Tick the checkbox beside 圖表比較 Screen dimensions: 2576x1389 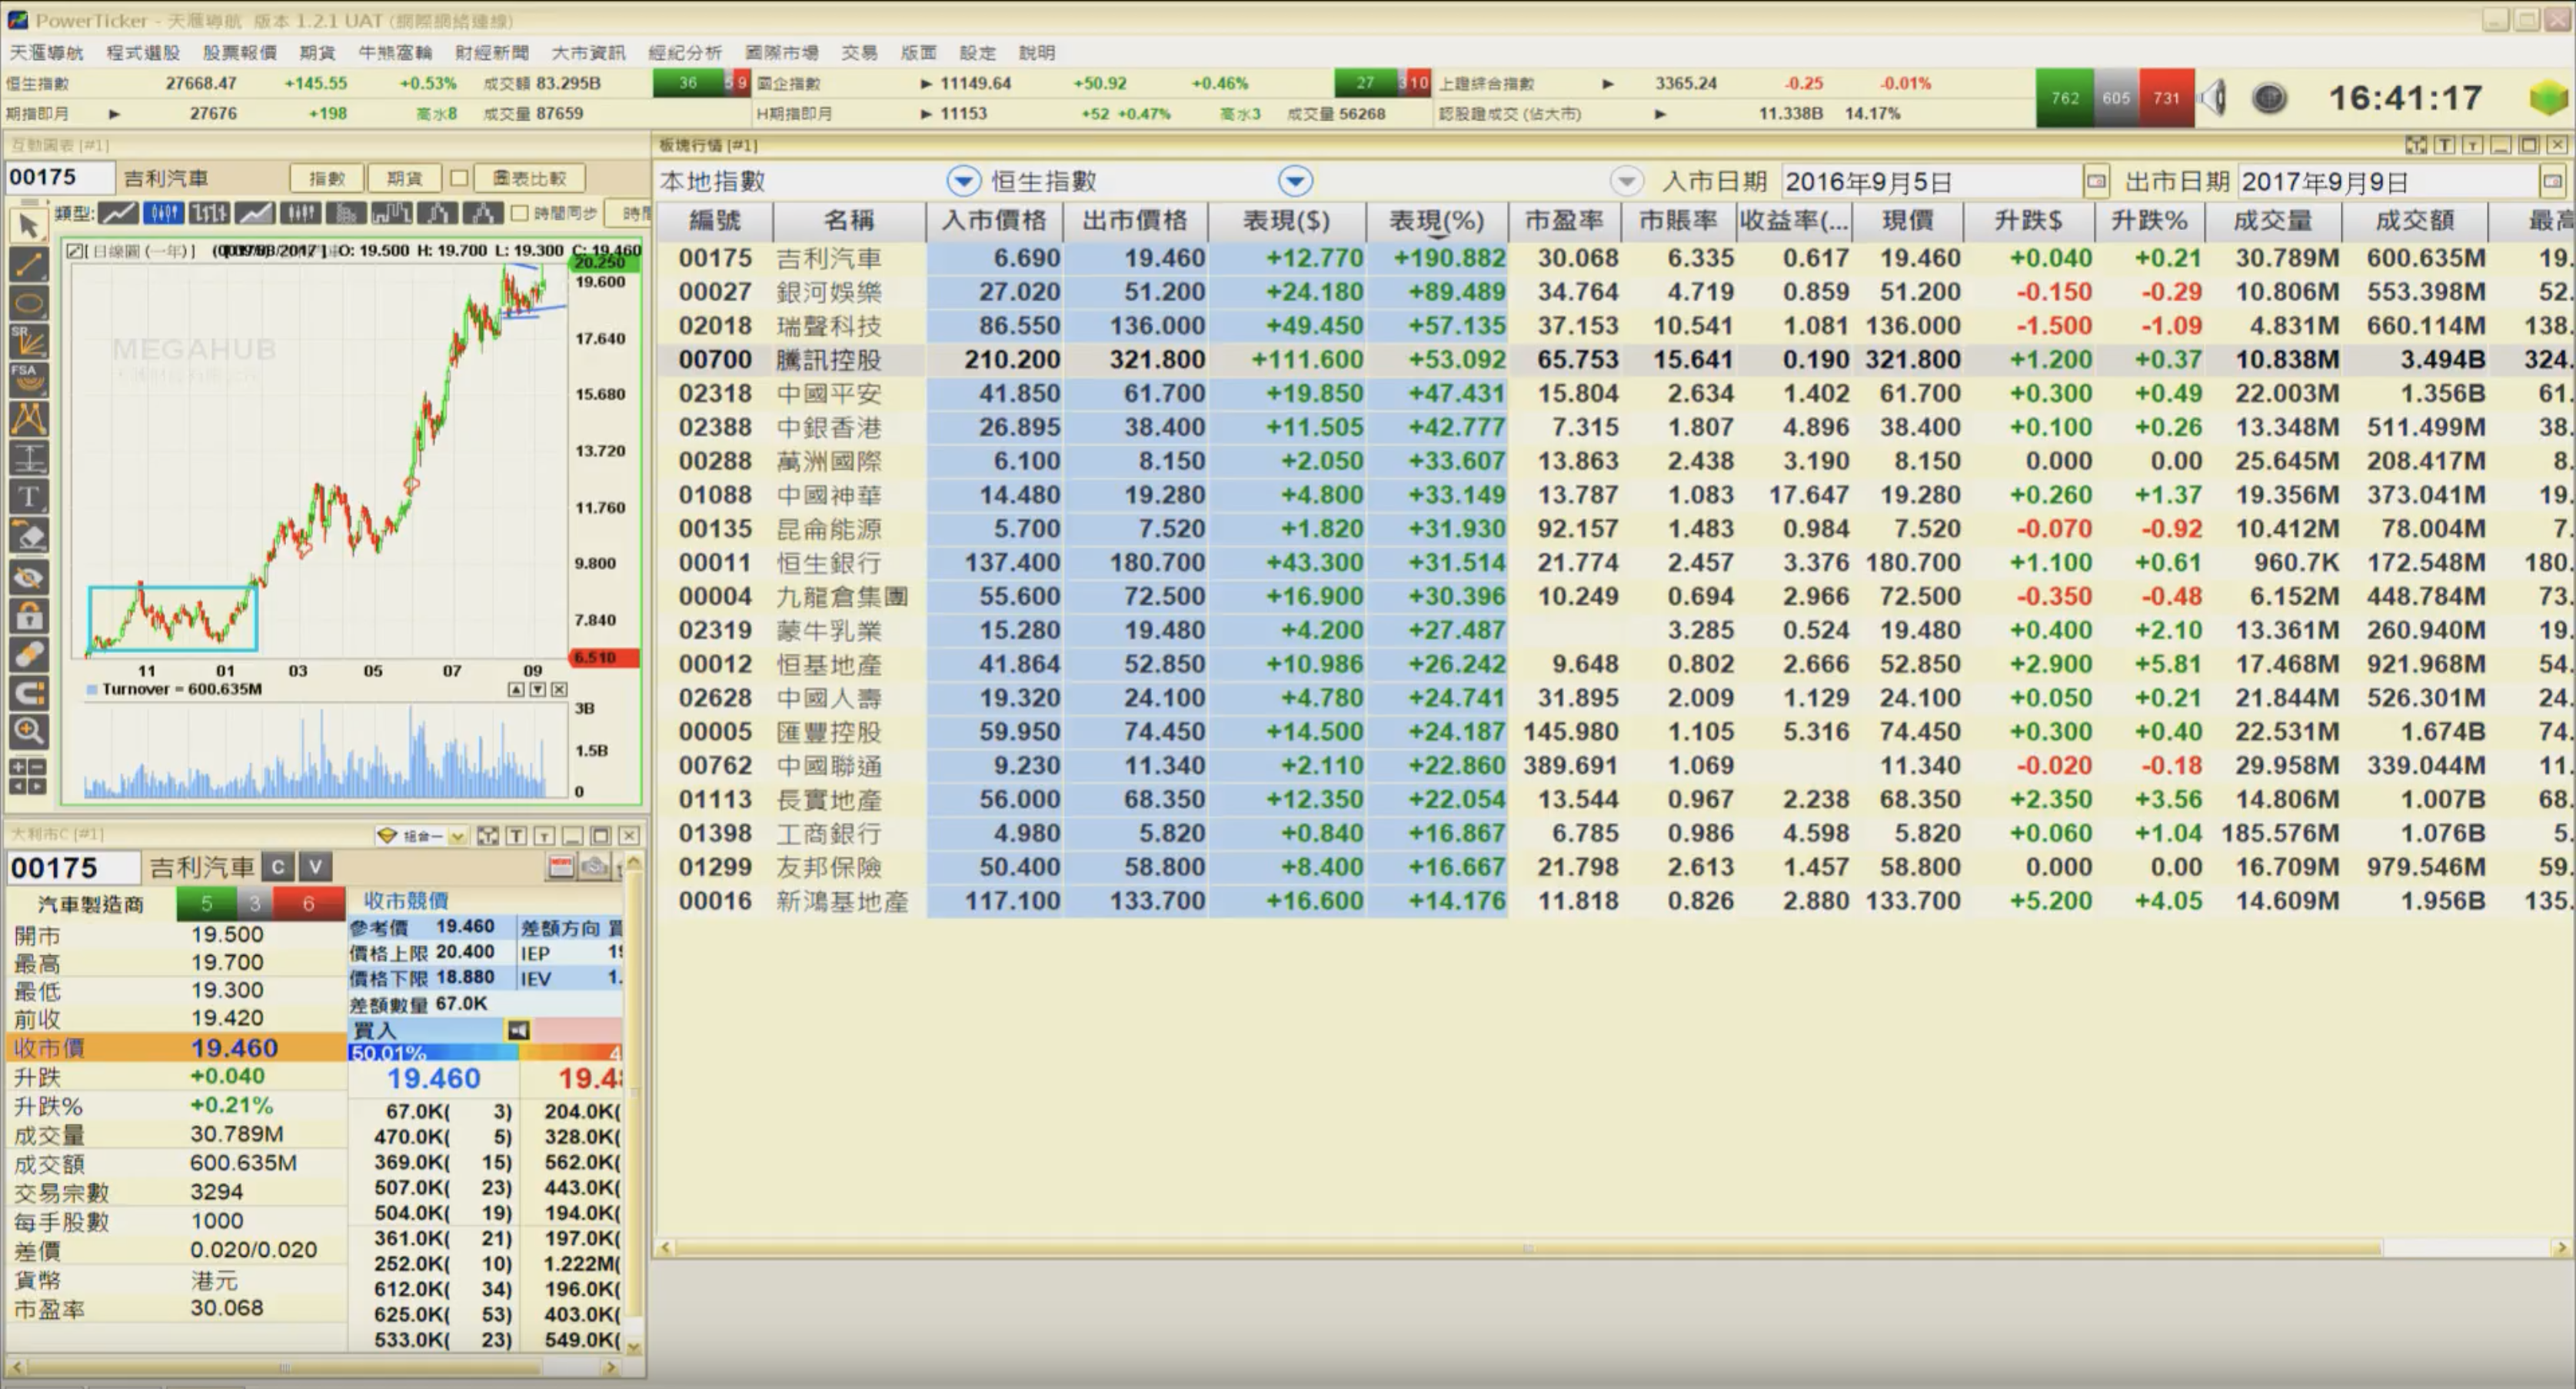point(459,179)
